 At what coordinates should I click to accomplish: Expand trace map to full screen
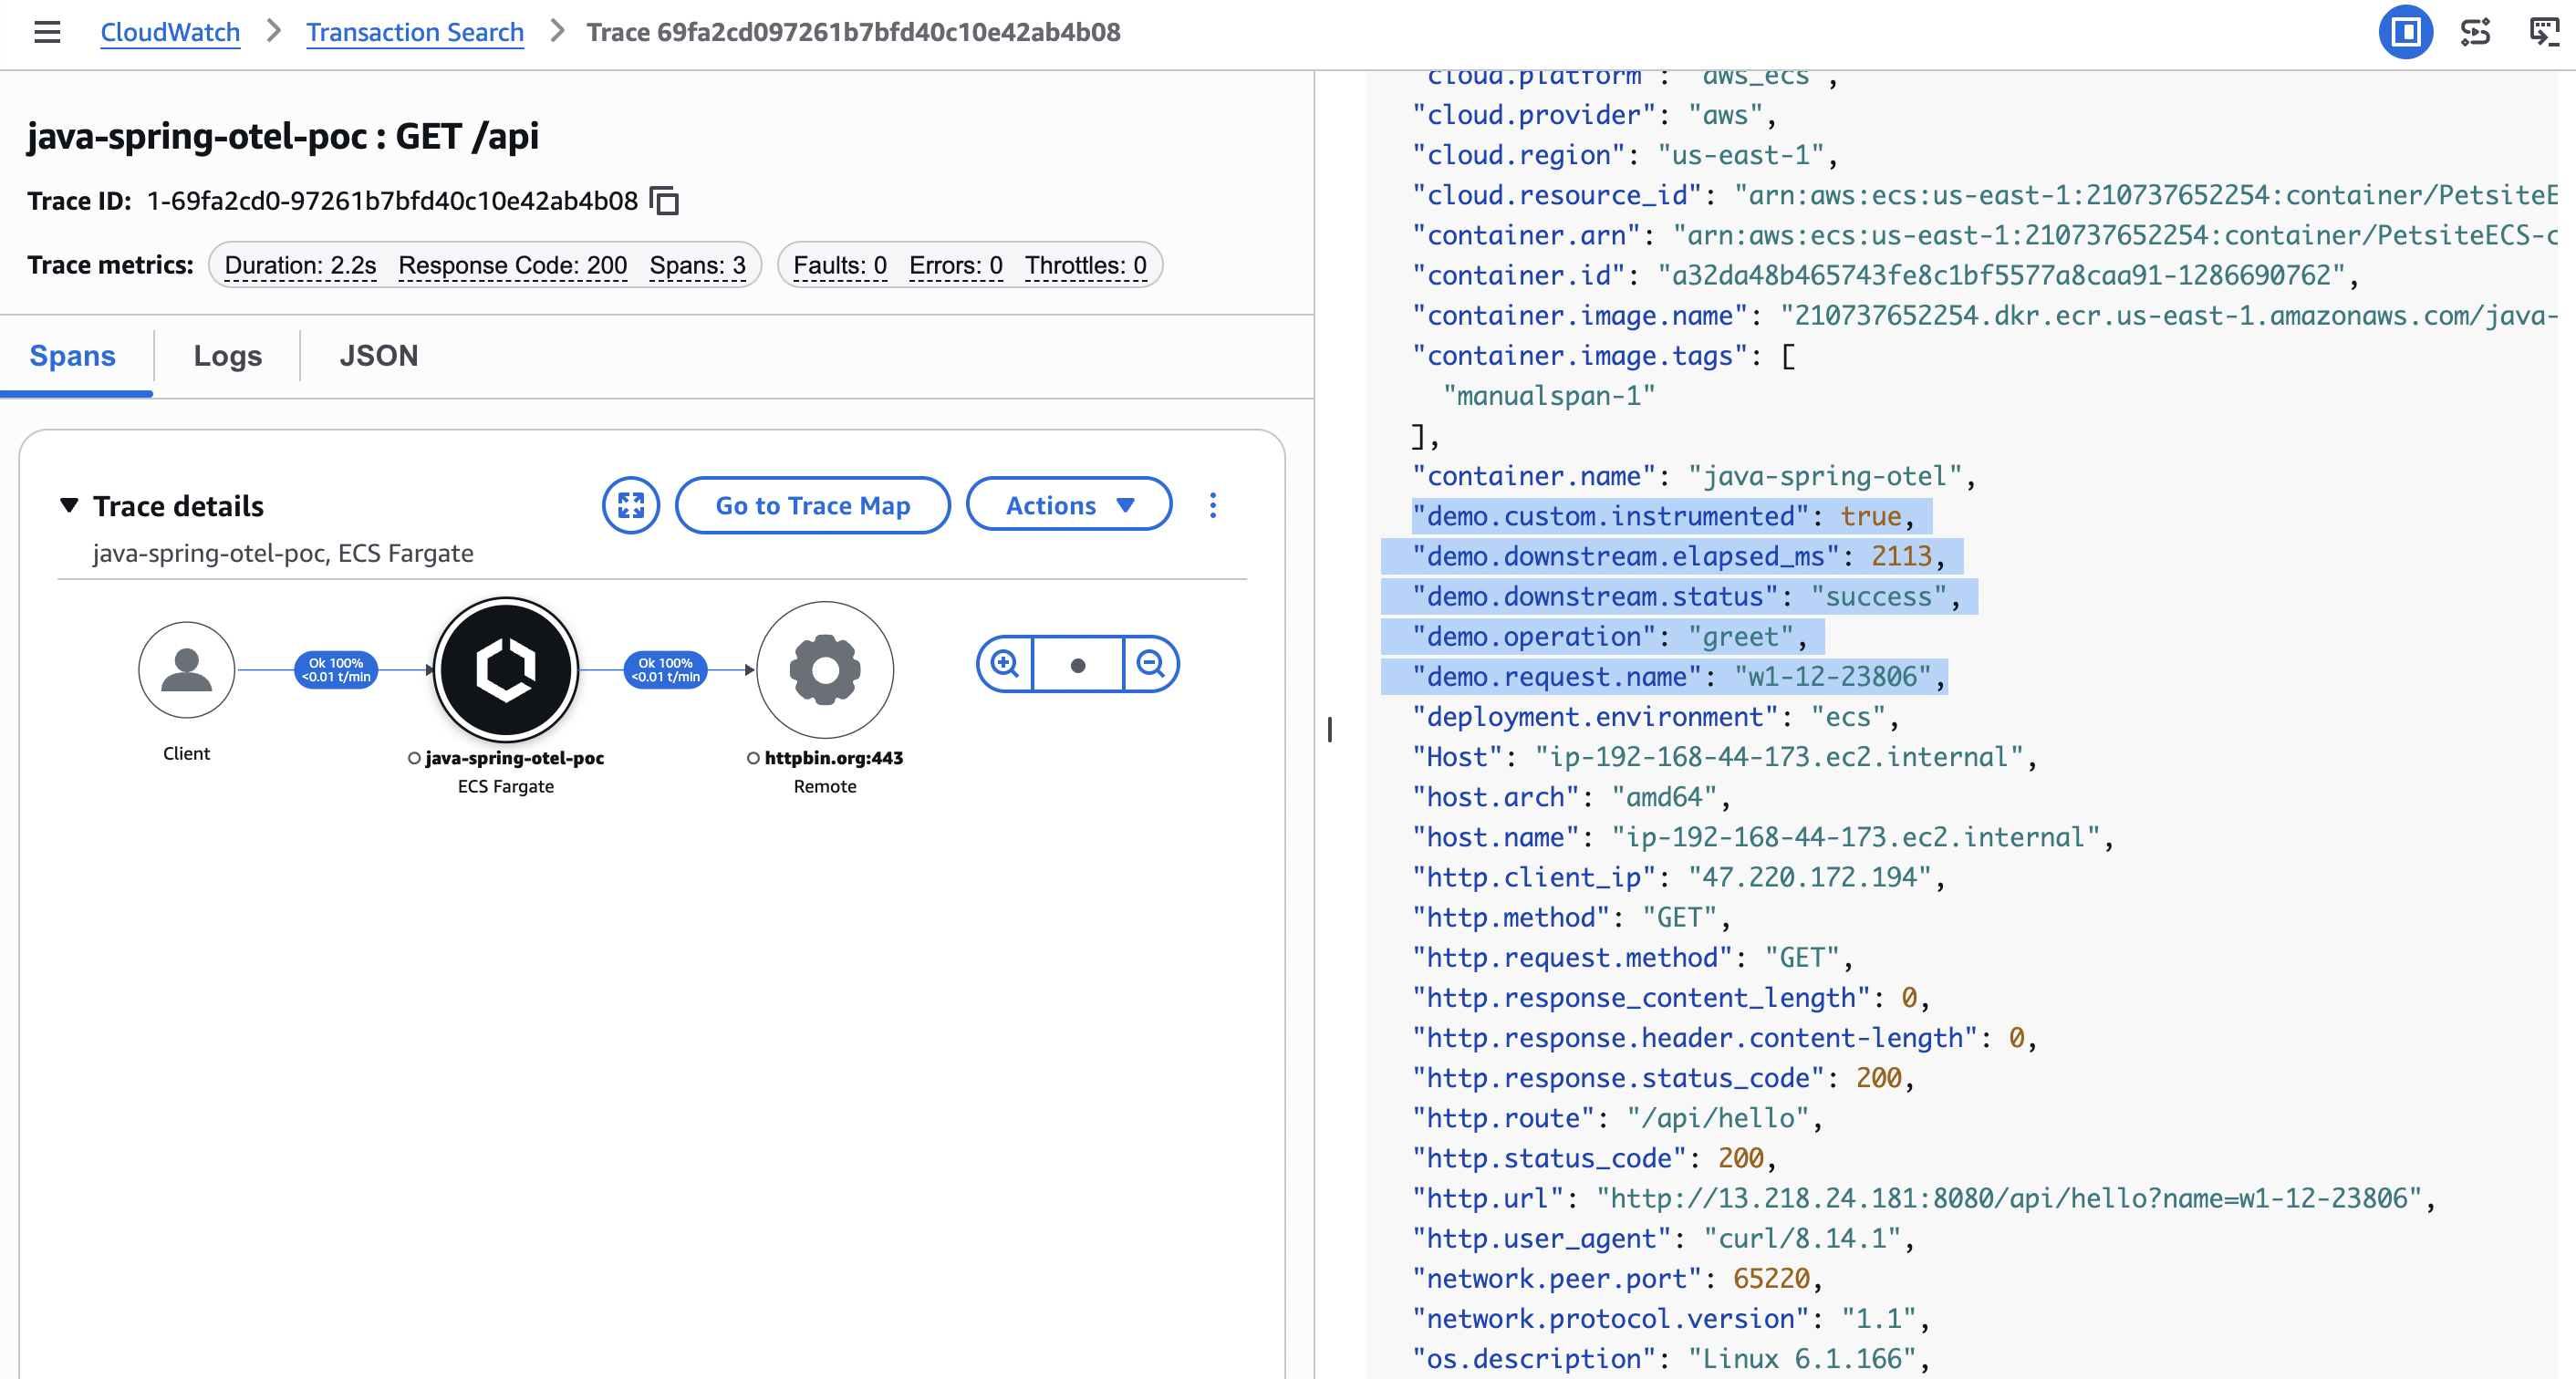(631, 505)
